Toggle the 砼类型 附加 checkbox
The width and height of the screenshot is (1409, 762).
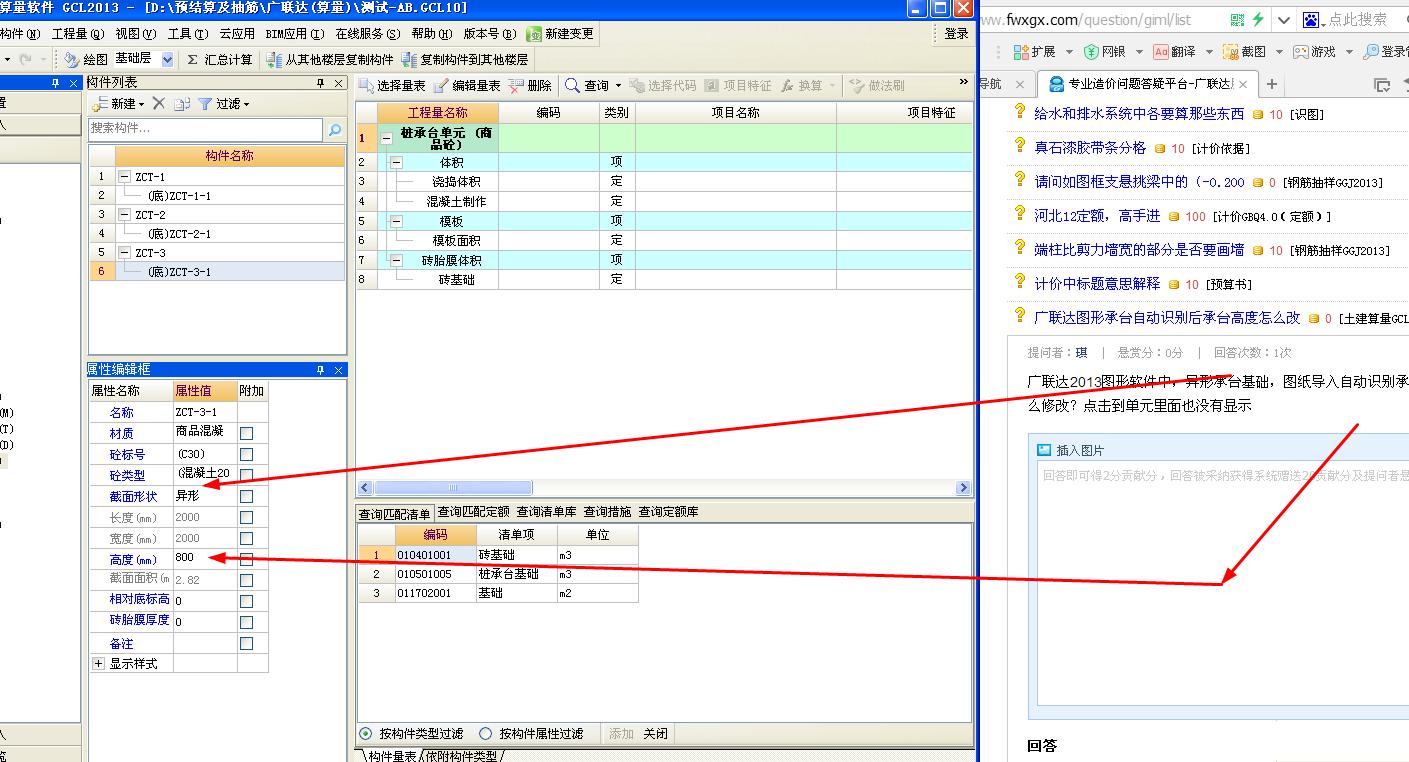click(x=247, y=475)
